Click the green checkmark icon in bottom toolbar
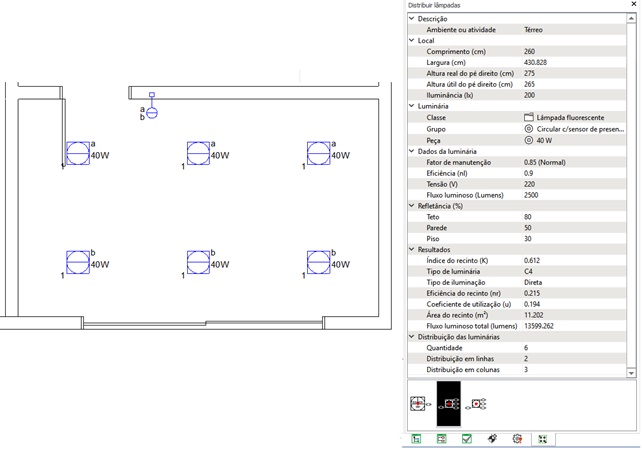Image resolution: width=642 pixels, height=452 pixels. [467, 439]
